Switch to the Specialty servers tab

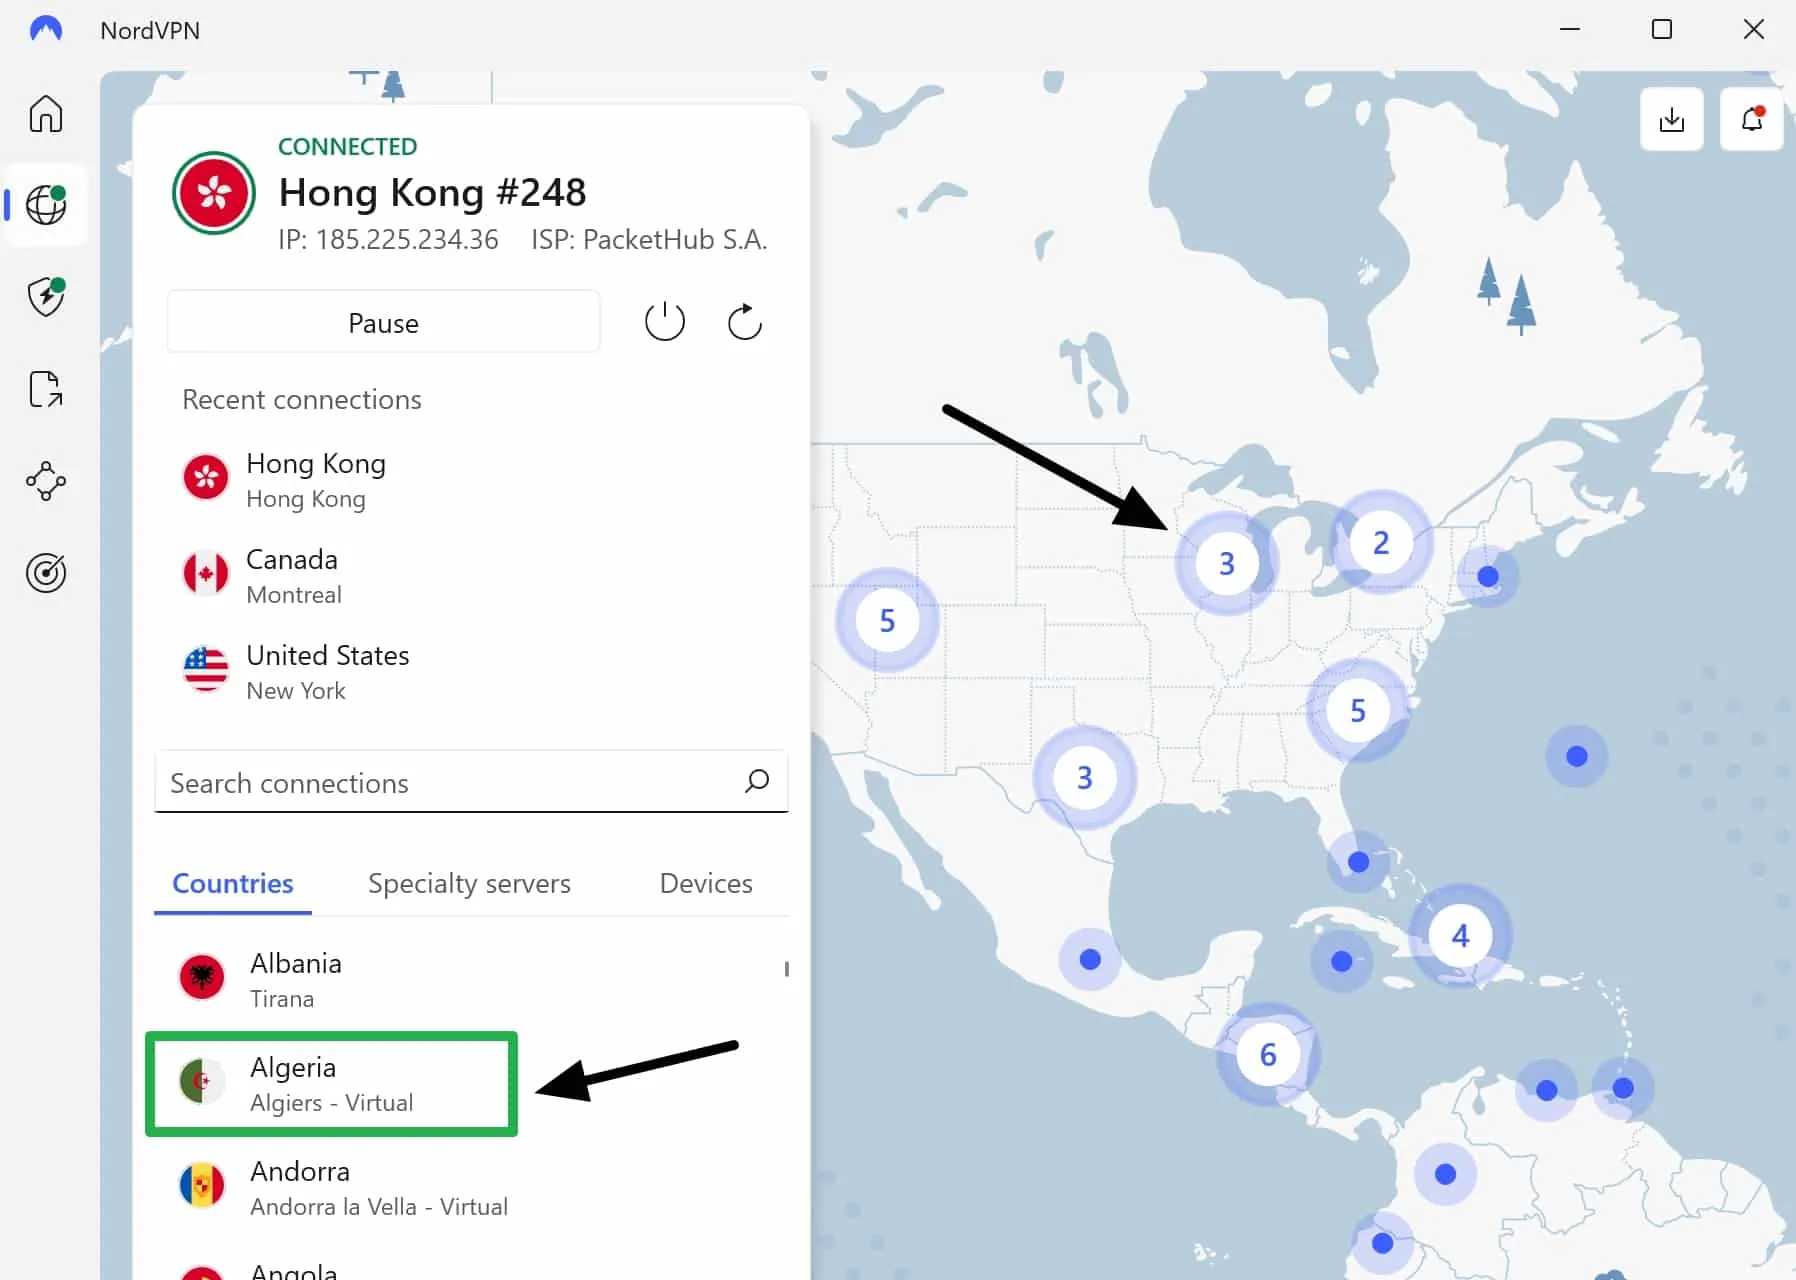[x=469, y=884]
